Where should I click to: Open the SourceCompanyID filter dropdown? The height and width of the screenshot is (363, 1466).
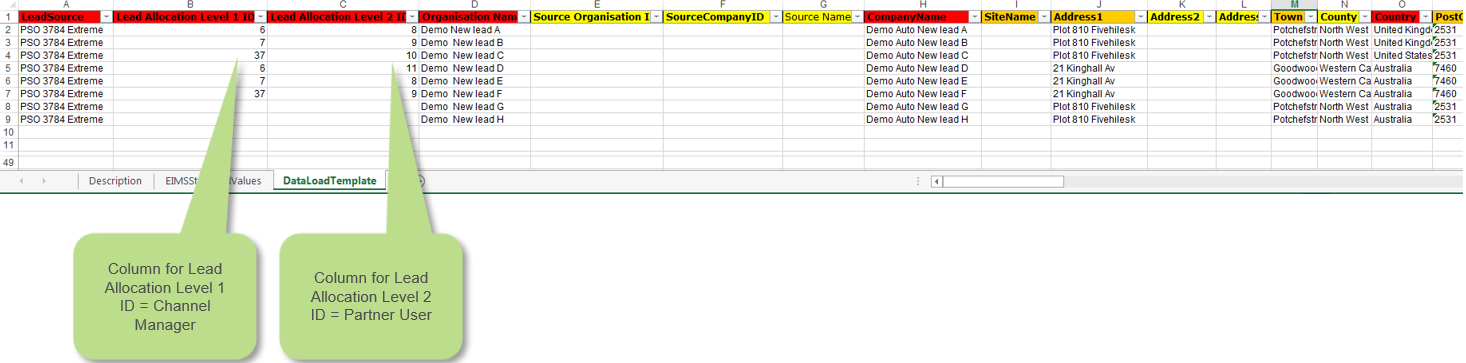[776, 18]
